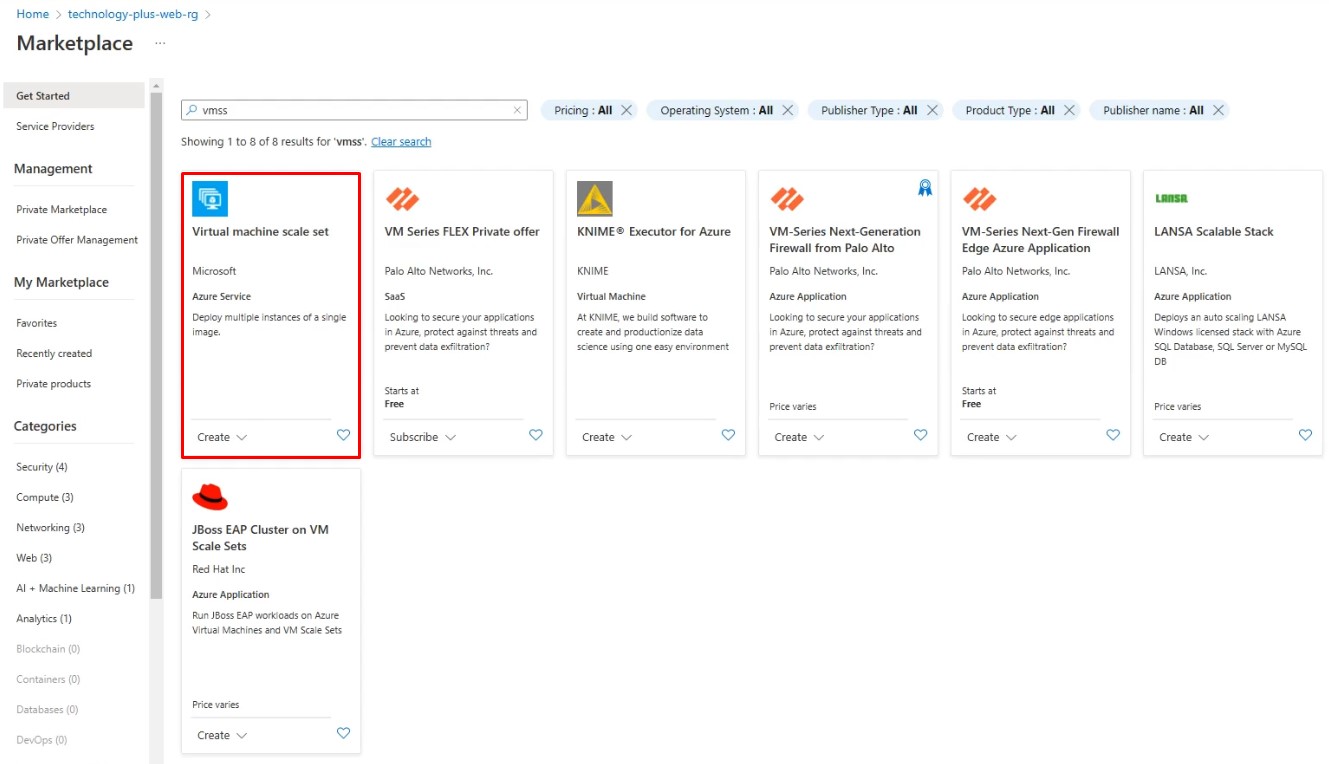Clear the vmss search box text

[517, 111]
